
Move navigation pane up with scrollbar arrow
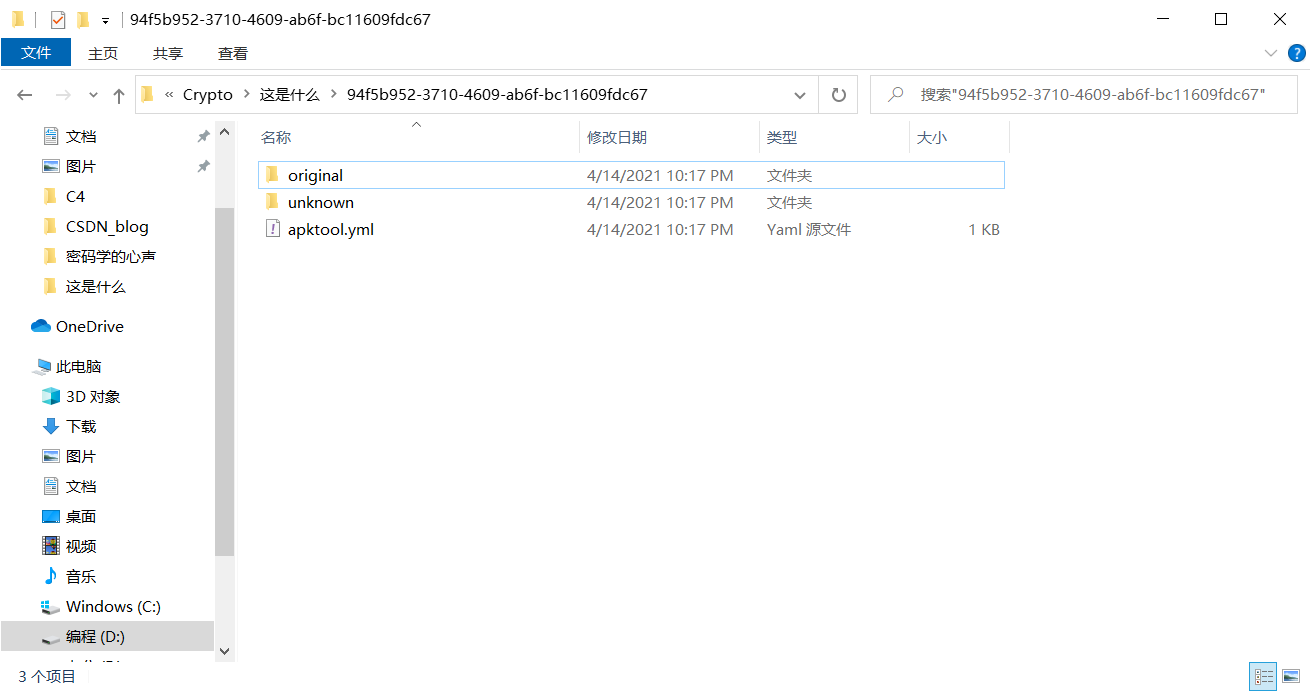224,132
